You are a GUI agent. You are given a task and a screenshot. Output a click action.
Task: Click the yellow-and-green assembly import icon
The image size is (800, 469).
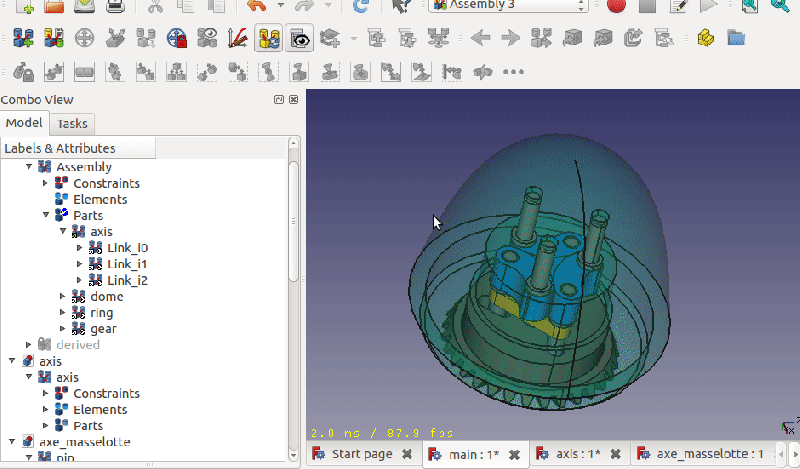[x=54, y=38]
